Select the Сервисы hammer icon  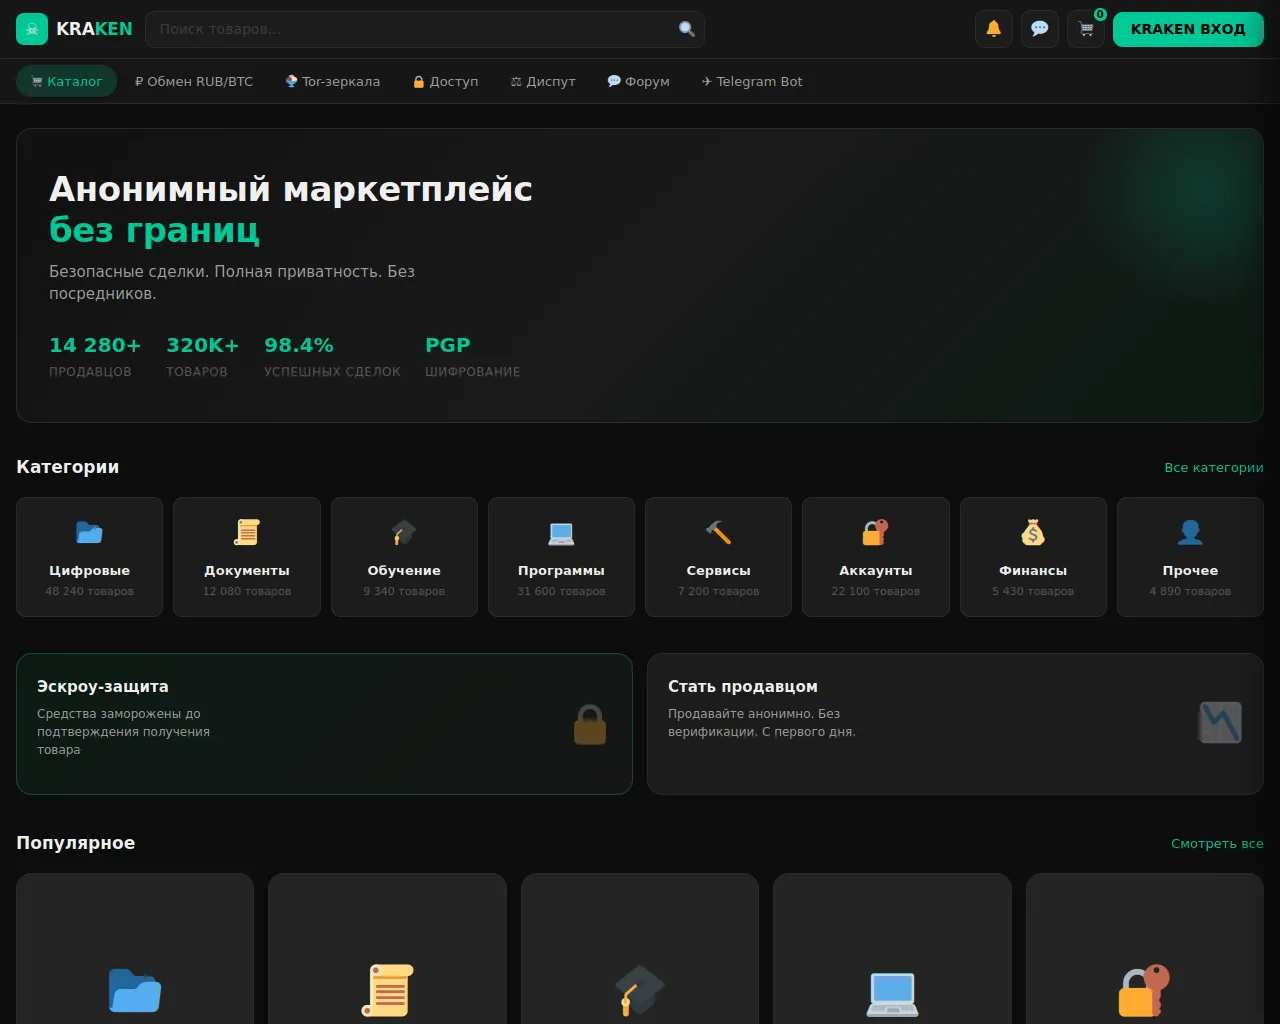[x=718, y=532]
